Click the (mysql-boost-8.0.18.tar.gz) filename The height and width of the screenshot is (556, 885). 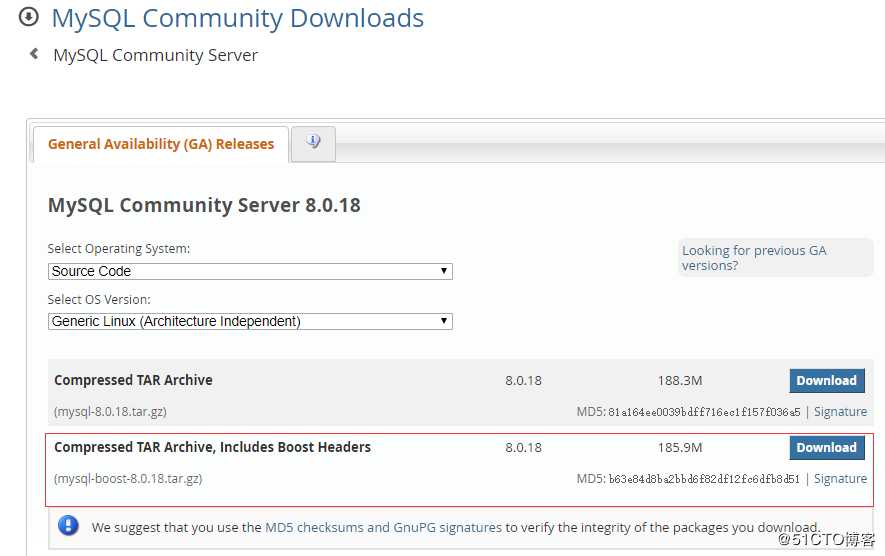pos(128,479)
